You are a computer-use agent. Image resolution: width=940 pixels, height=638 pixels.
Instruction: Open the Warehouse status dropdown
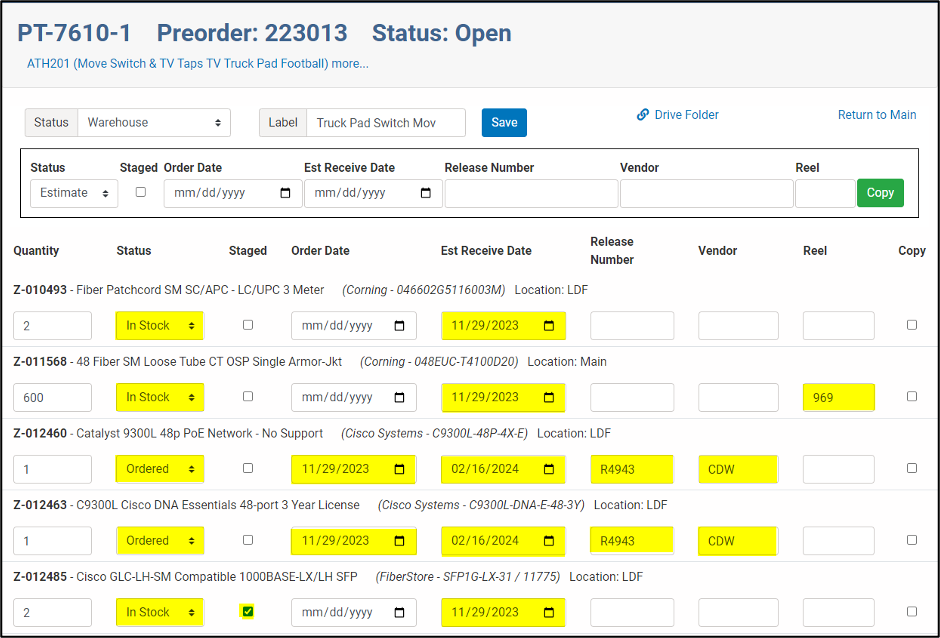click(x=154, y=123)
